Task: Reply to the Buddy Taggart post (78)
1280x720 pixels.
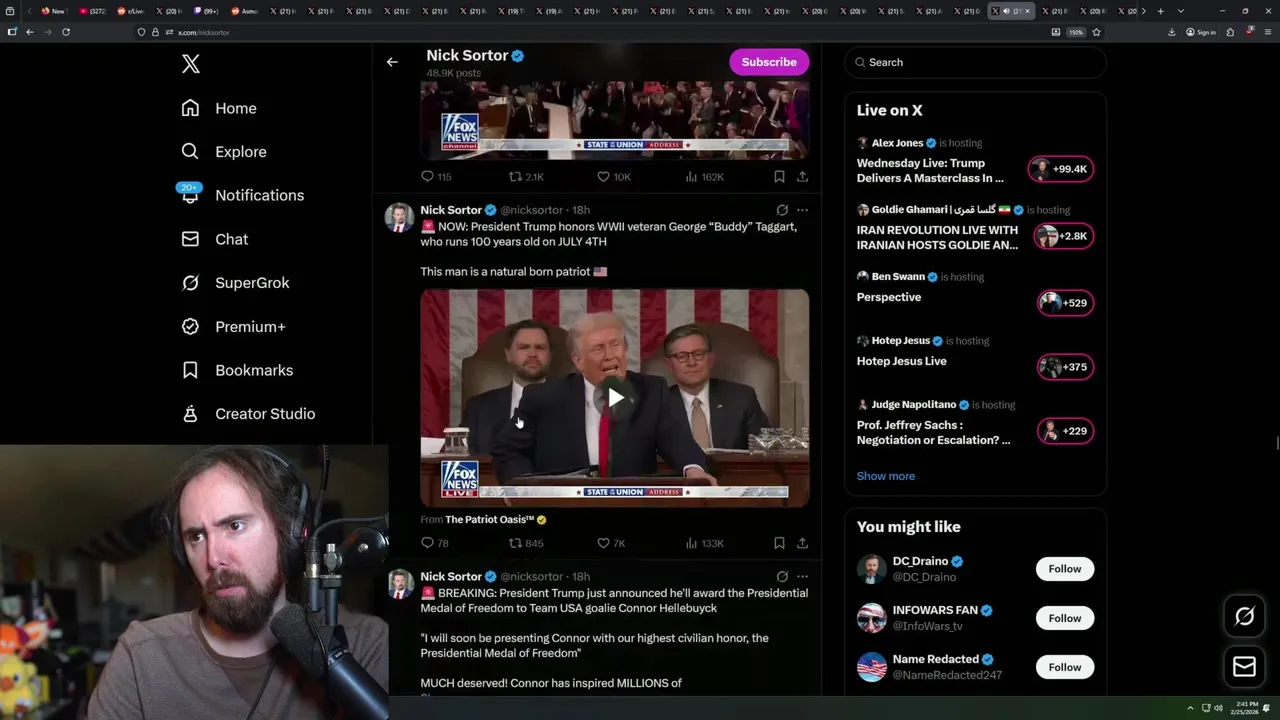Action: tap(435, 543)
